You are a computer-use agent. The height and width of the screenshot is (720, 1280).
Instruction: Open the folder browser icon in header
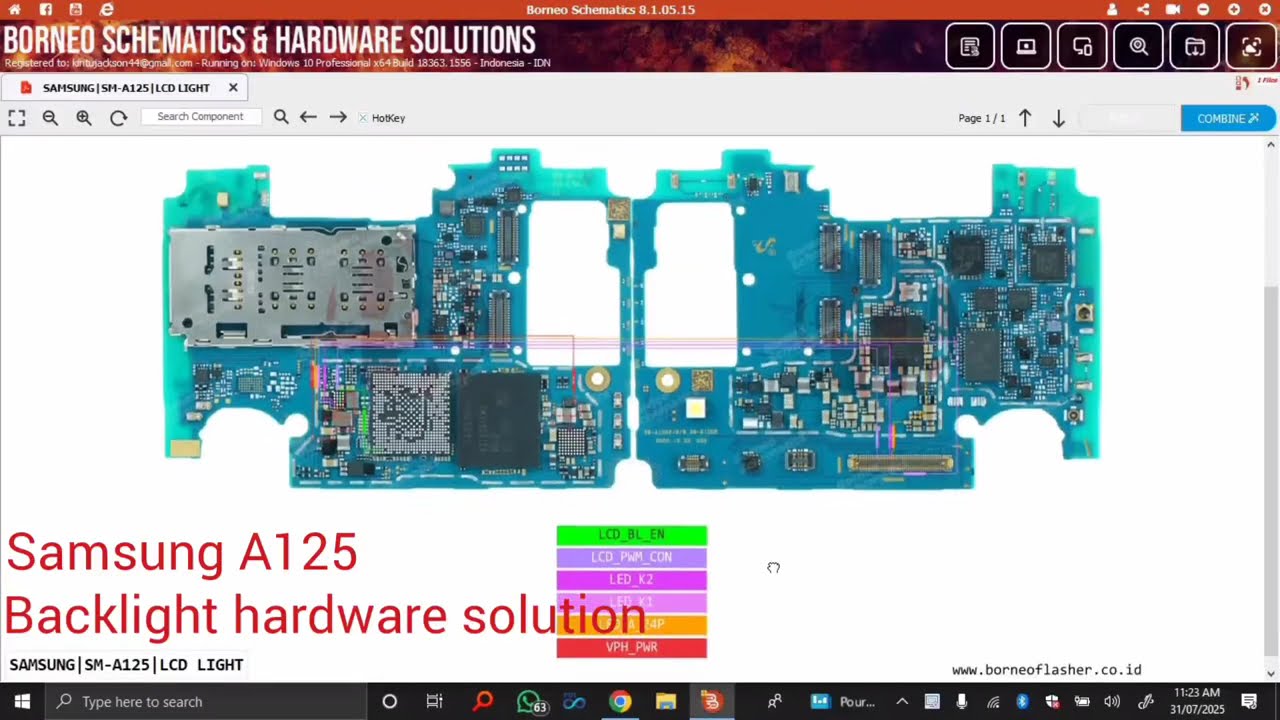coord(1195,46)
